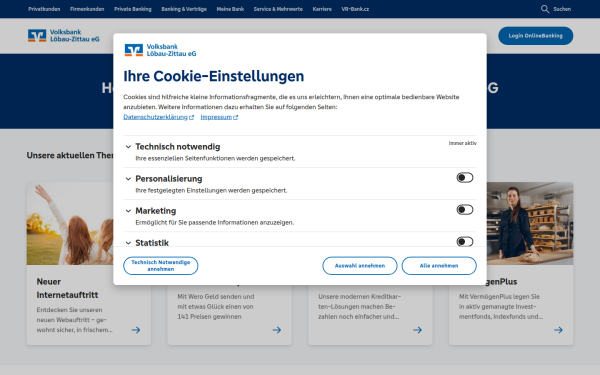Open the Datenschutzerklärung link
This screenshot has height=375, width=600.
pos(155,117)
